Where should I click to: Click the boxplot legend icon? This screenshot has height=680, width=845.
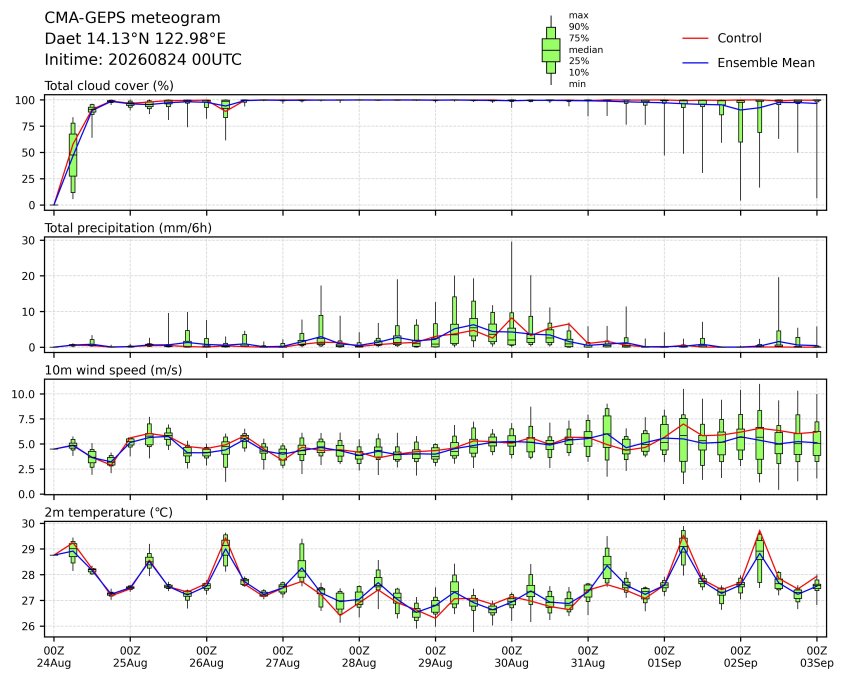click(x=551, y=50)
